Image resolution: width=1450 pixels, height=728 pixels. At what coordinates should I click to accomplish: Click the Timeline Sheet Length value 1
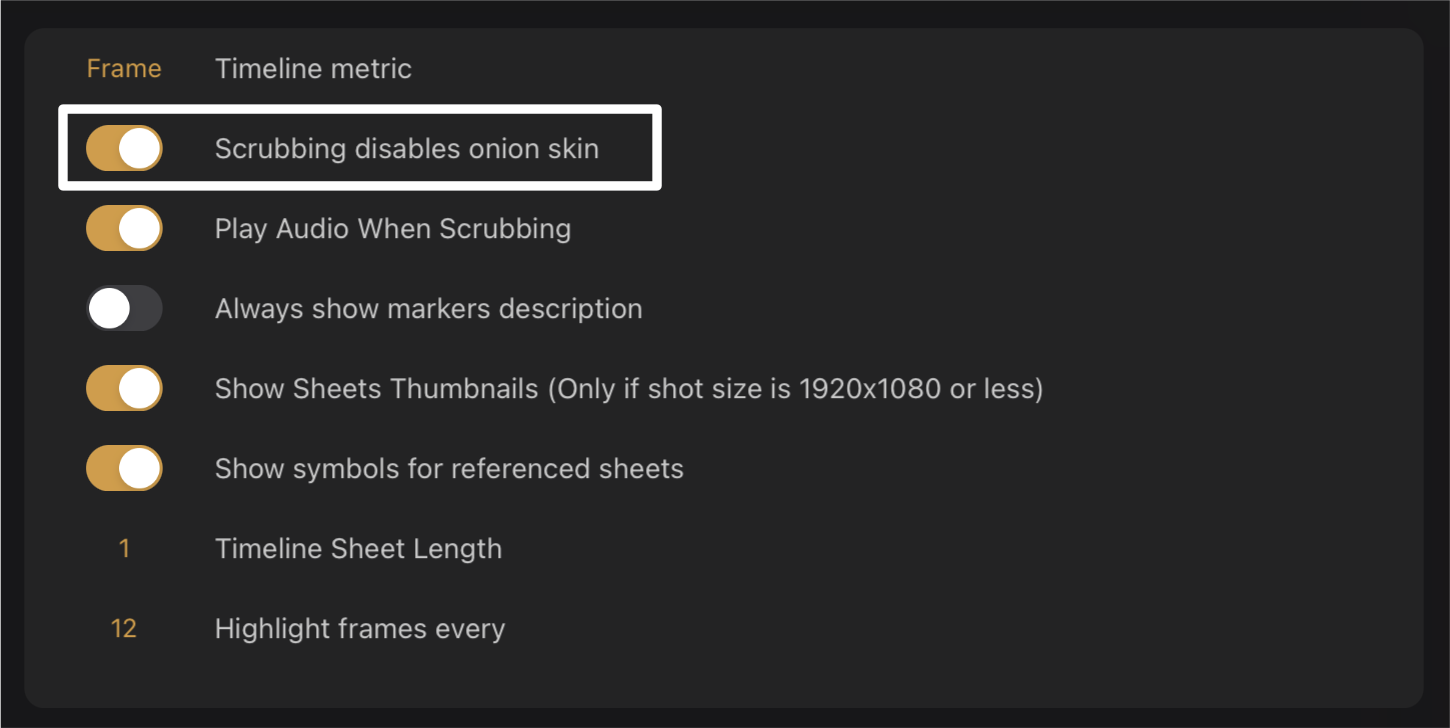[x=124, y=548]
